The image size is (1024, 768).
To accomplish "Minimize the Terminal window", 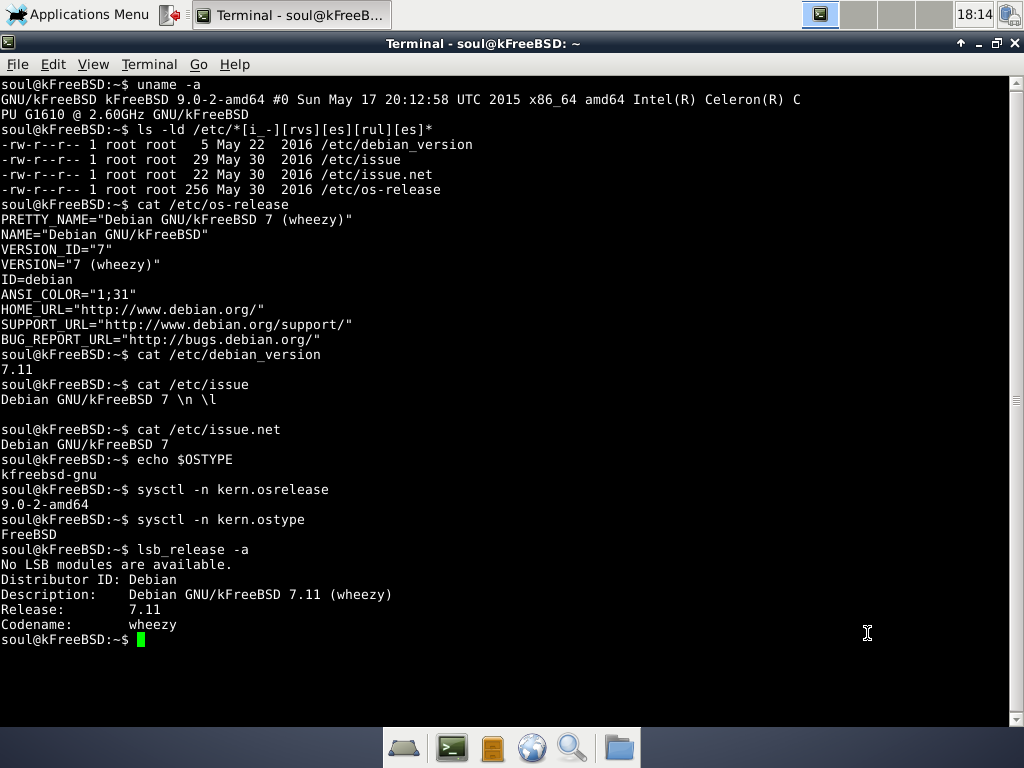I will click(978, 44).
